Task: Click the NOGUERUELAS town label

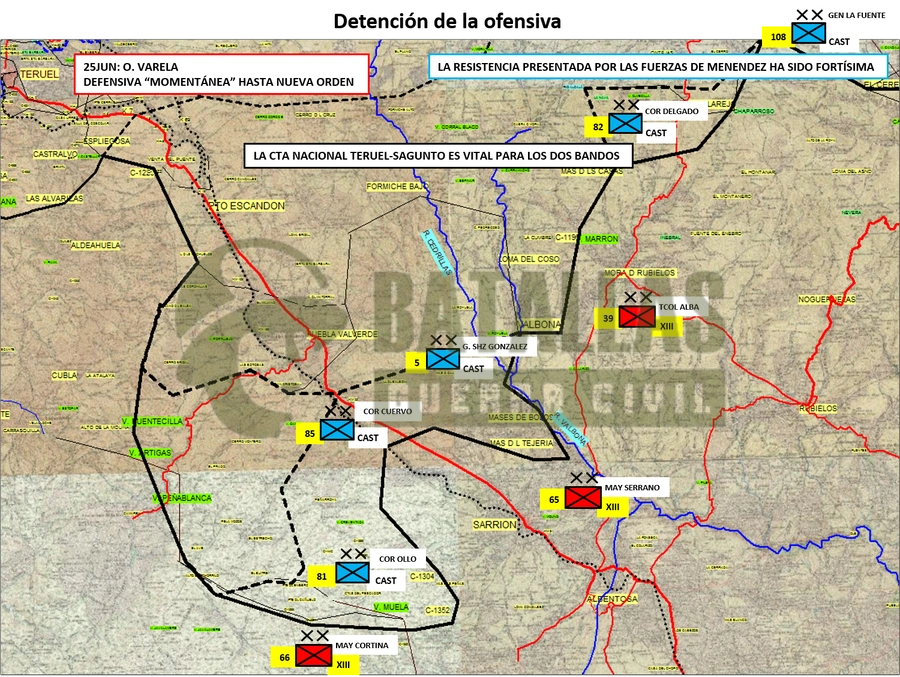Action: tap(827, 299)
